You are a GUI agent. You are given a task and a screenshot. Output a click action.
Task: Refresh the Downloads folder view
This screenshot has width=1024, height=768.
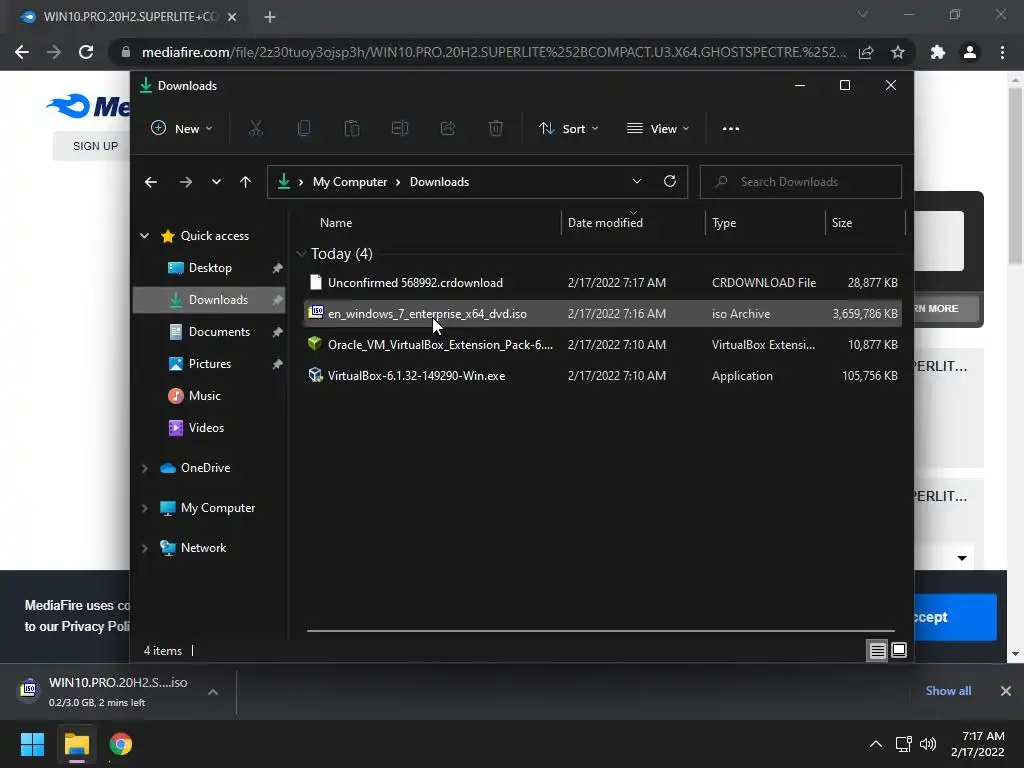coord(669,182)
